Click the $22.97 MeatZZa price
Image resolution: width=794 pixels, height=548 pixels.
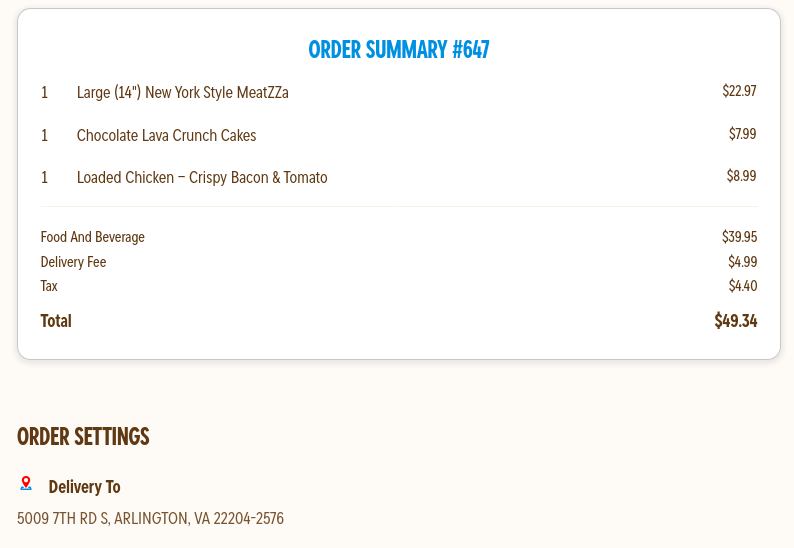739,92
